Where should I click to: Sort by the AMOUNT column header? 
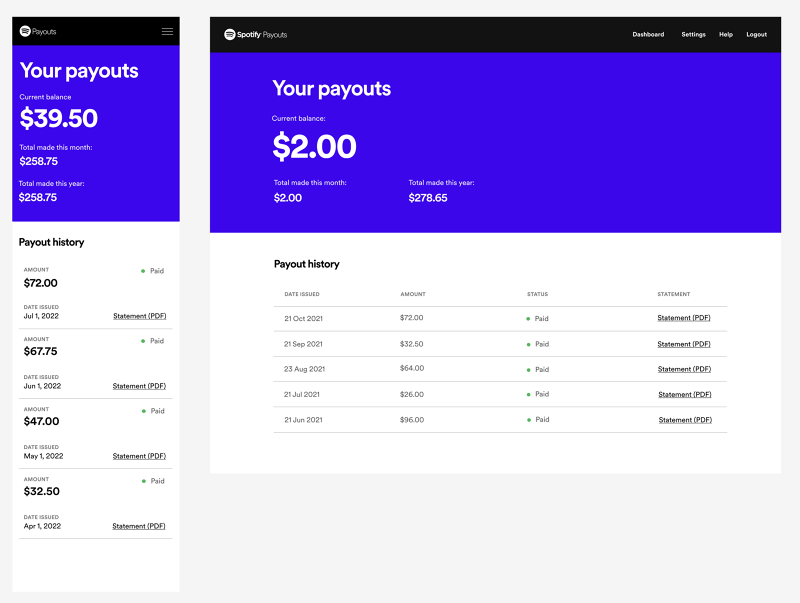pyautogui.click(x=413, y=294)
